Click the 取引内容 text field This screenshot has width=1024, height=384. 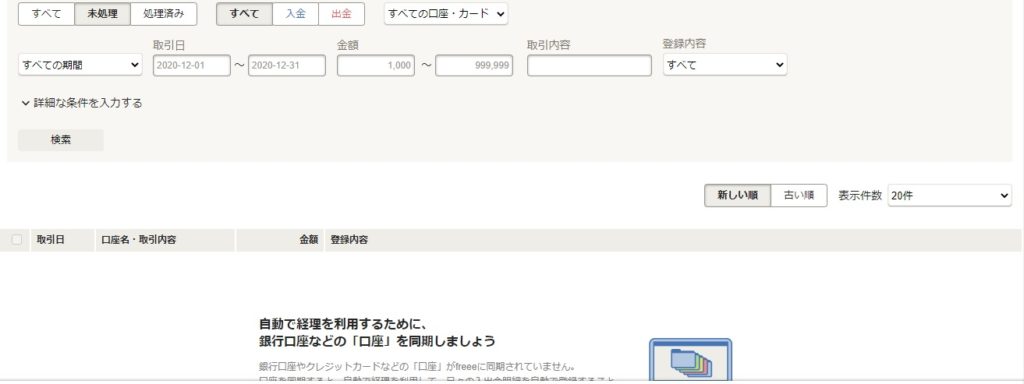(589, 65)
